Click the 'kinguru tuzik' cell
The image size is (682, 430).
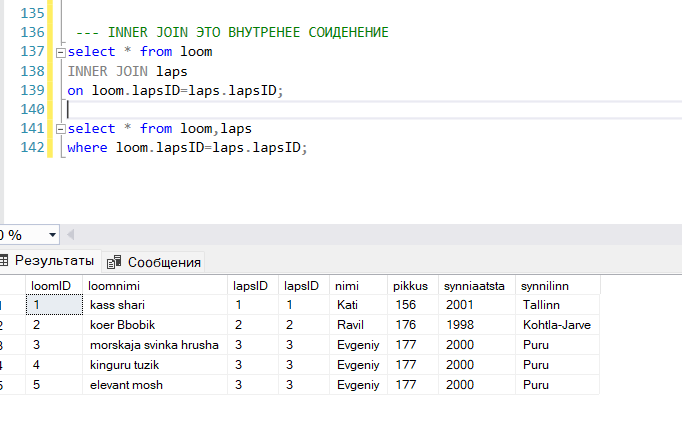click(155, 365)
